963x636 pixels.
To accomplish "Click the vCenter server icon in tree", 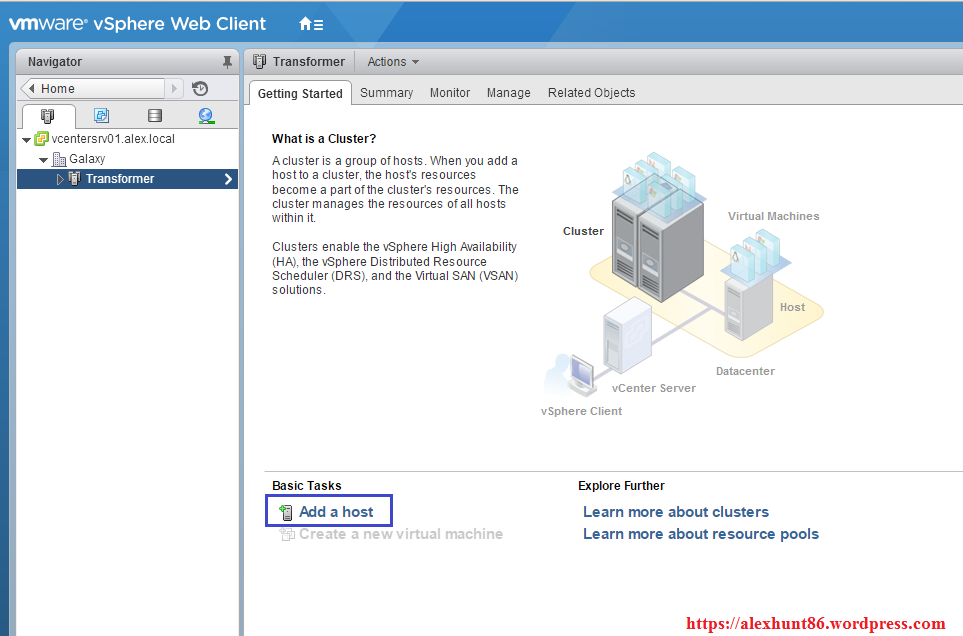I will click(41, 139).
